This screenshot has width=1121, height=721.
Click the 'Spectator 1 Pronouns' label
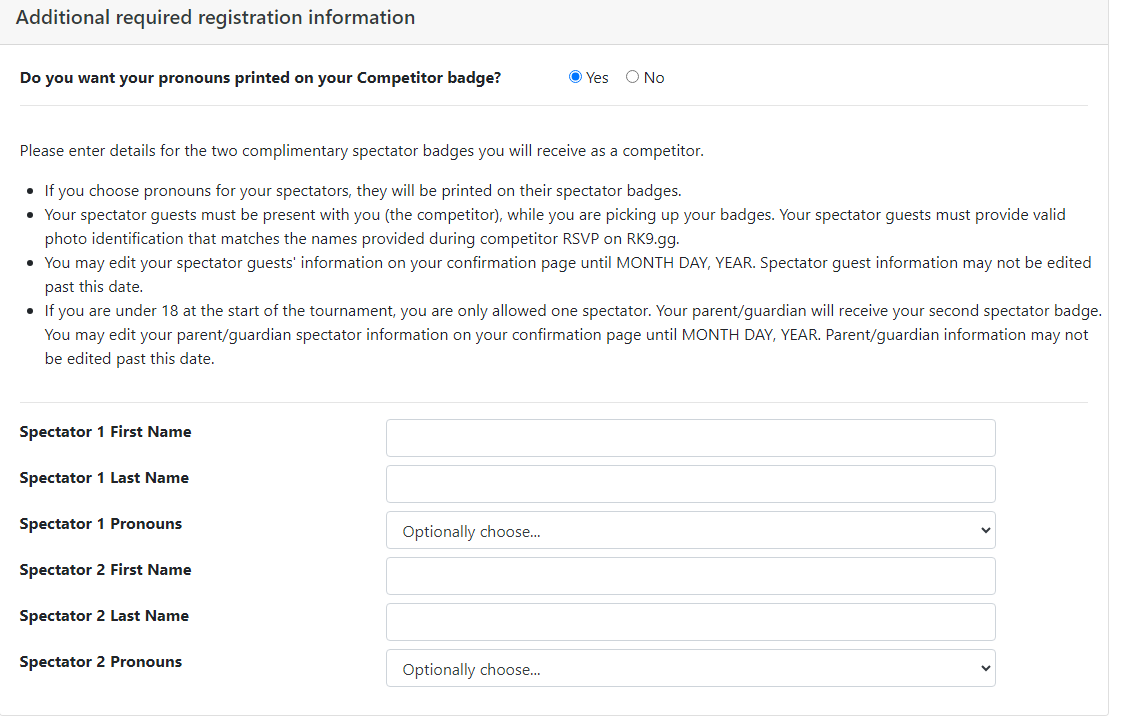pyautogui.click(x=101, y=524)
